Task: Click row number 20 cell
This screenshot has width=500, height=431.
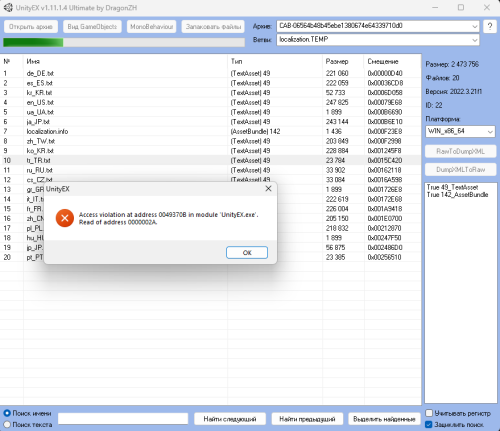Action: [x=7, y=257]
